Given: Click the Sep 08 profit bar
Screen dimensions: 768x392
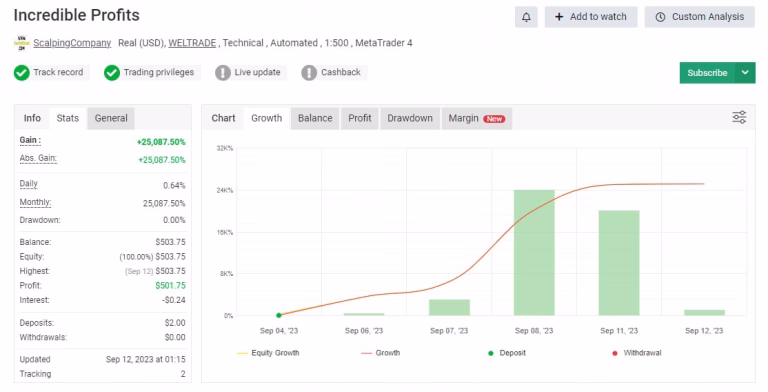Looking at the screenshot, I should pos(534,252).
